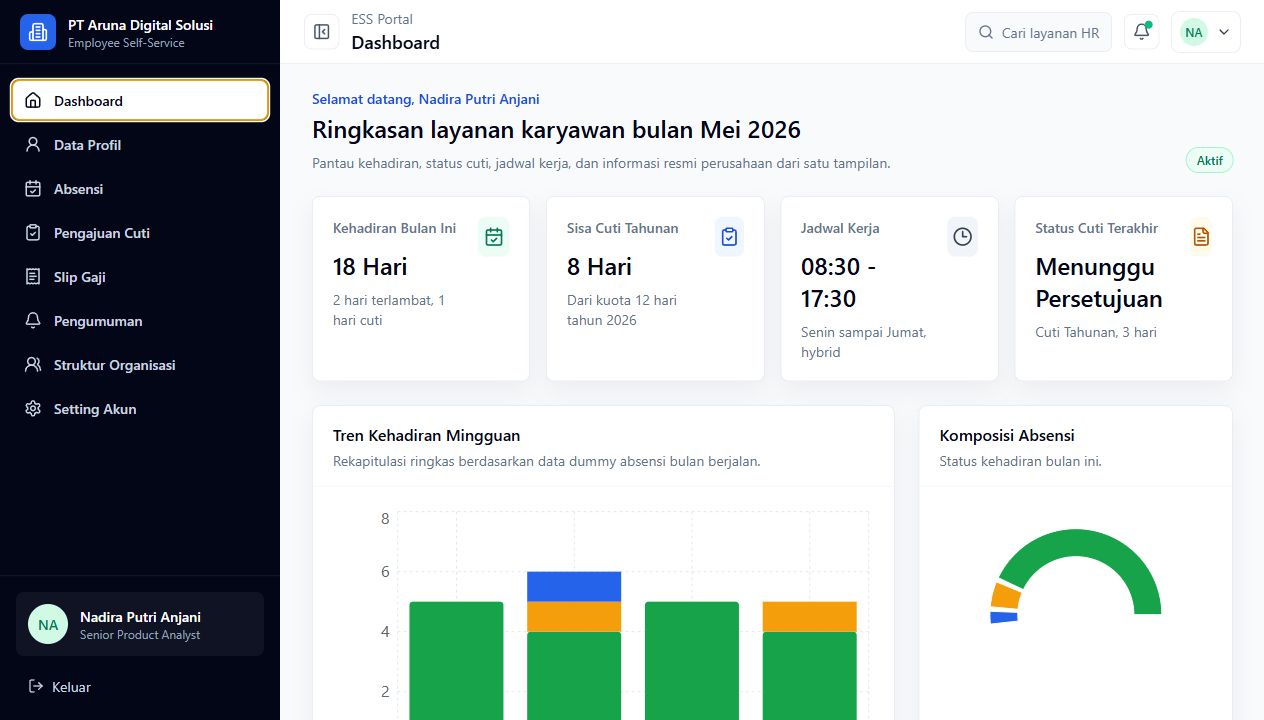
Task: Click the 08:30 - 17:30 schedule value
Action: (x=838, y=283)
